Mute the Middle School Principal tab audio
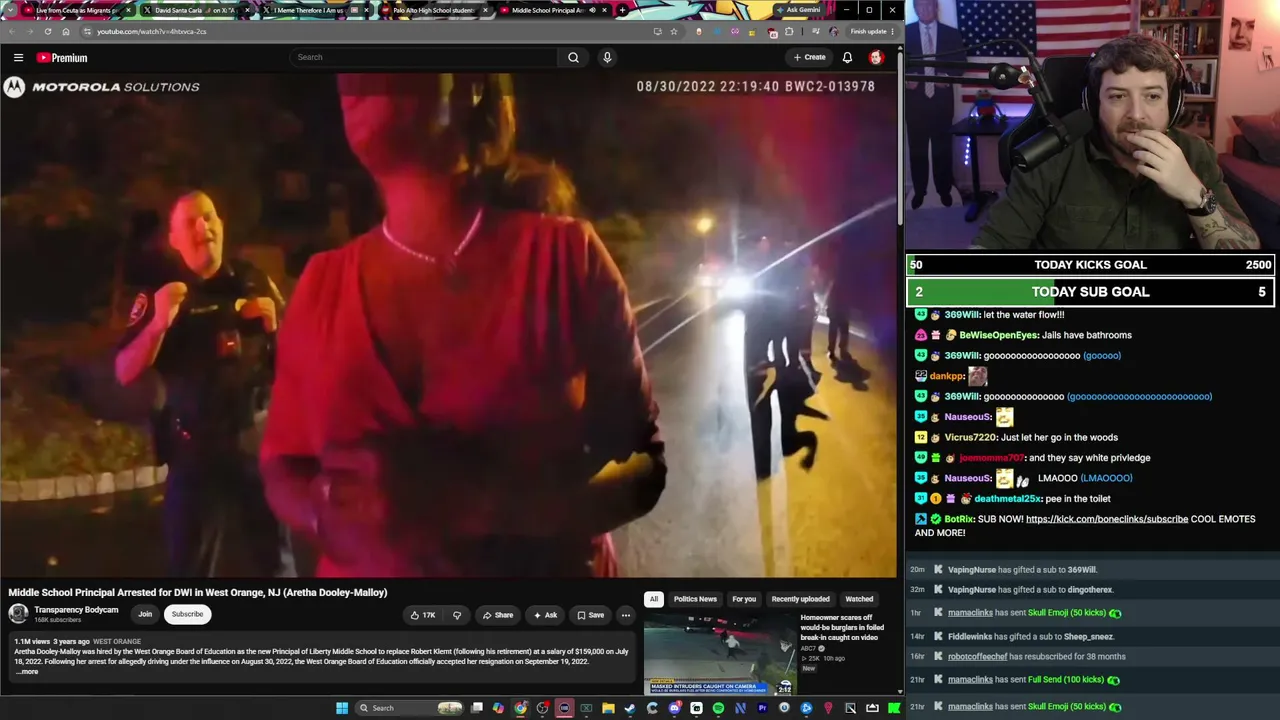1280x720 pixels. (591, 10)
